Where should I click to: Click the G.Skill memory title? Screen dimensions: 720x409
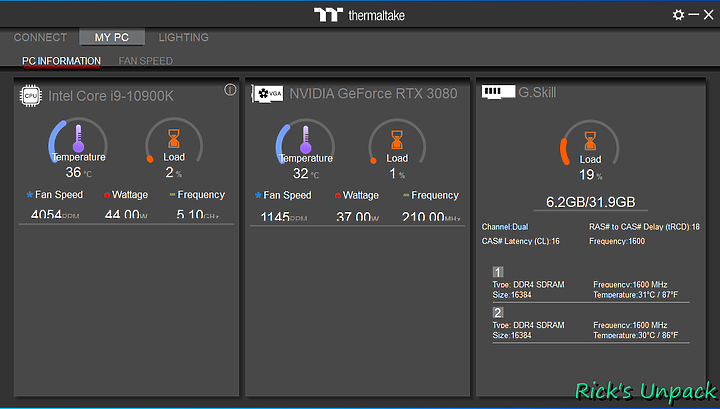coord(537,92)
